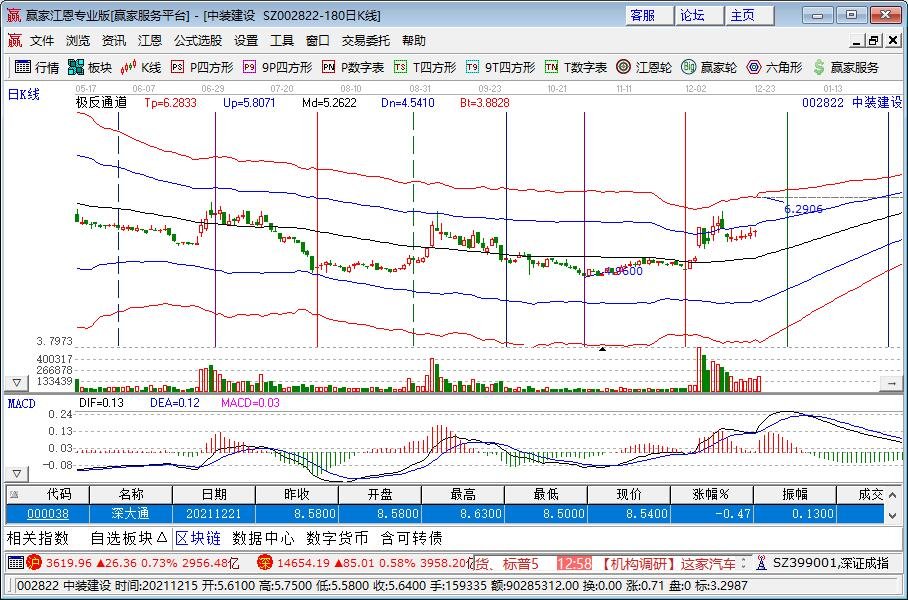Image resolution: width=908 pixels, height=600 pixels.
Task: Click the SZ399001,深证成指 status entry
Action: click(x=830, y=563)
